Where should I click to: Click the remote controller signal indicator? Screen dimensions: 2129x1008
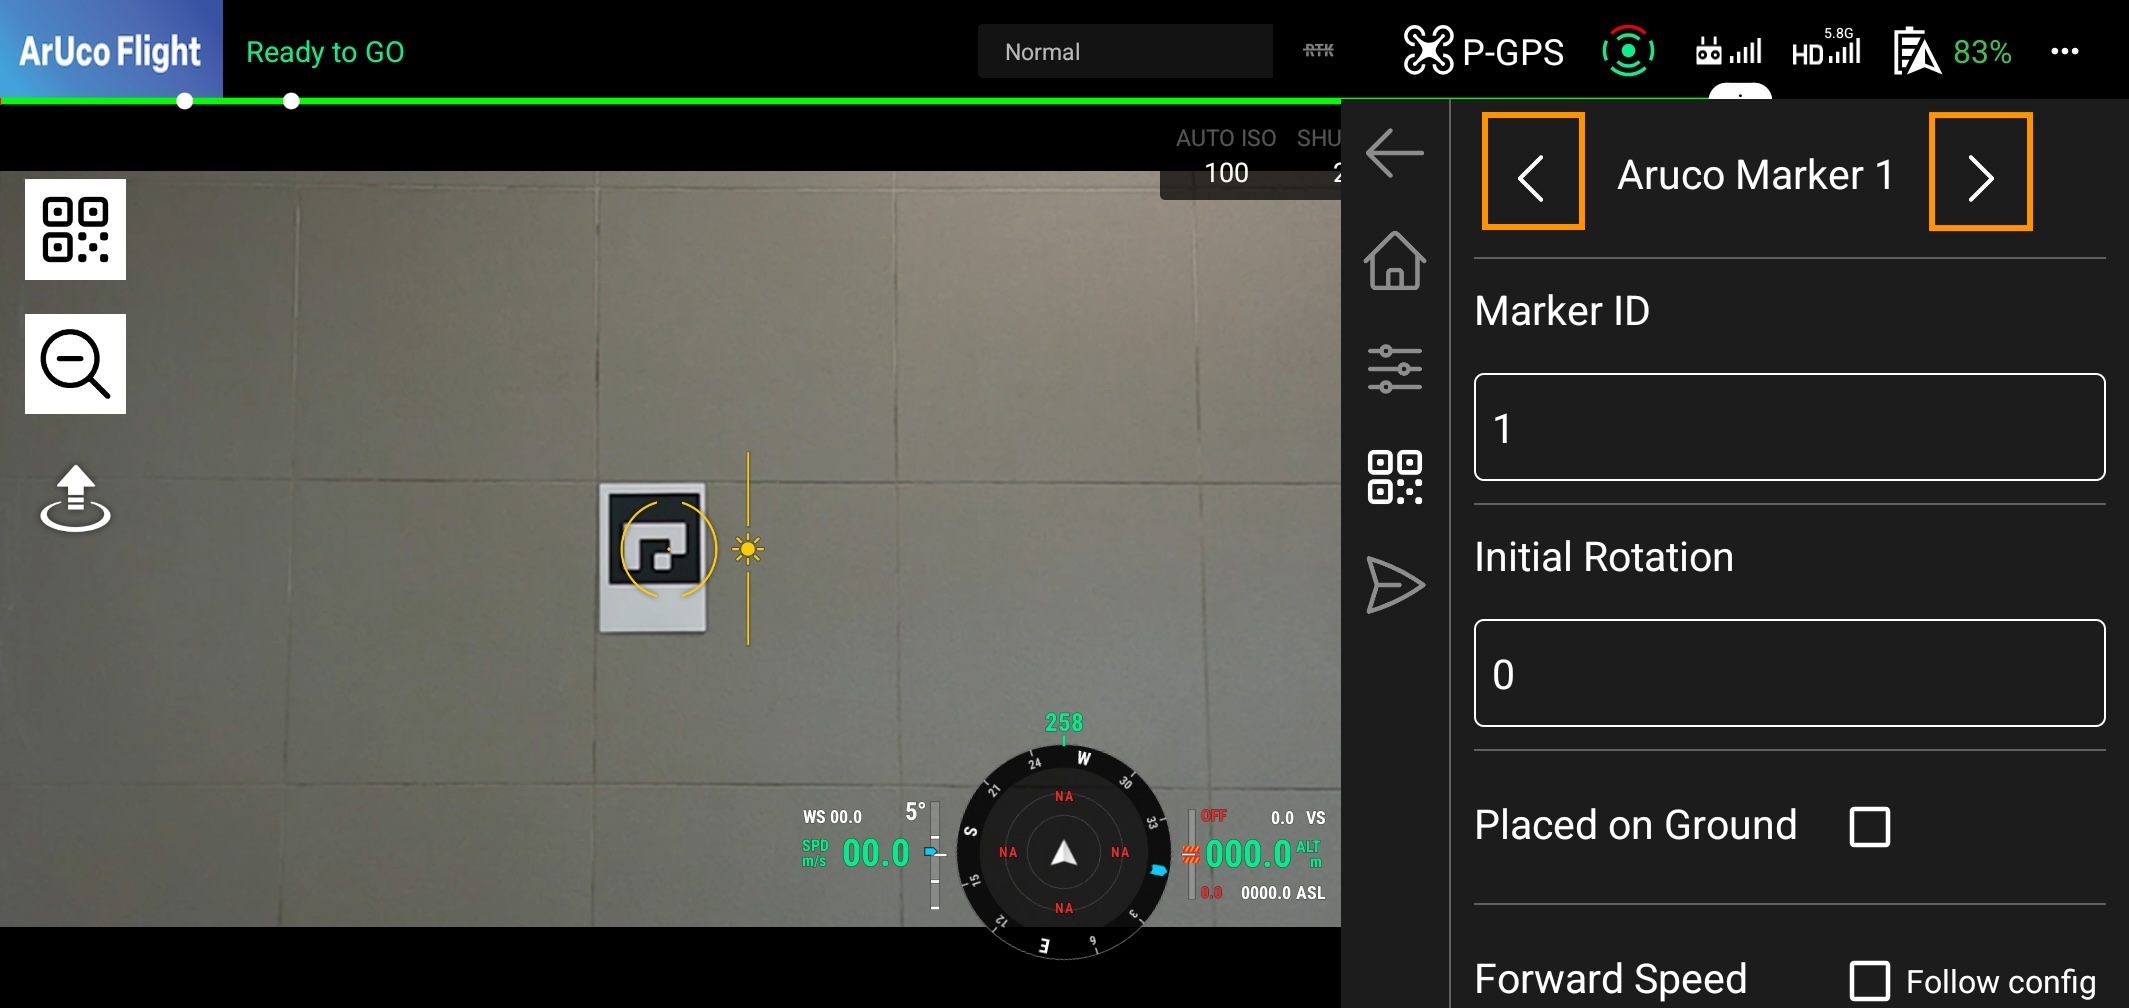click(x=1727, y=51)
